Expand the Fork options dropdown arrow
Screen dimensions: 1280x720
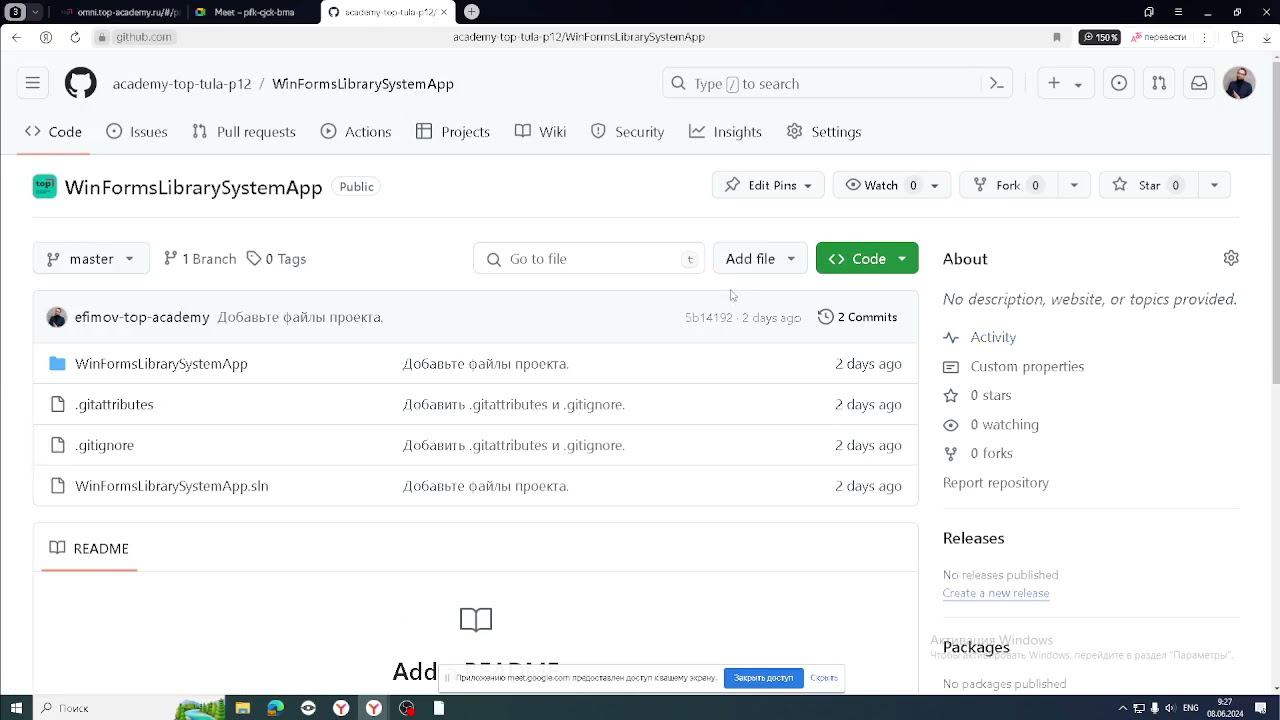[1074, 185]
